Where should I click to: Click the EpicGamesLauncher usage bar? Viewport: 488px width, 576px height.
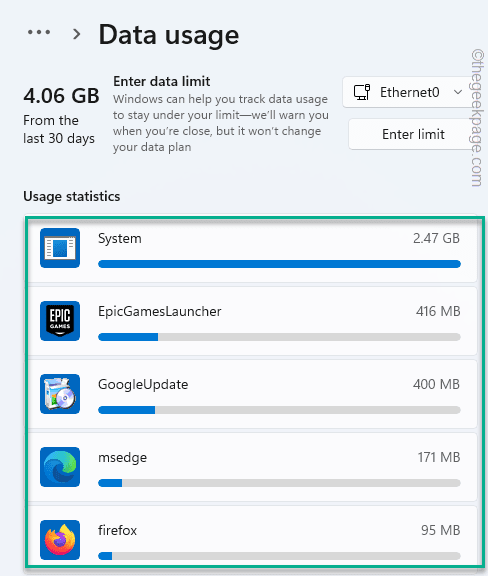[x=279, y=337]
